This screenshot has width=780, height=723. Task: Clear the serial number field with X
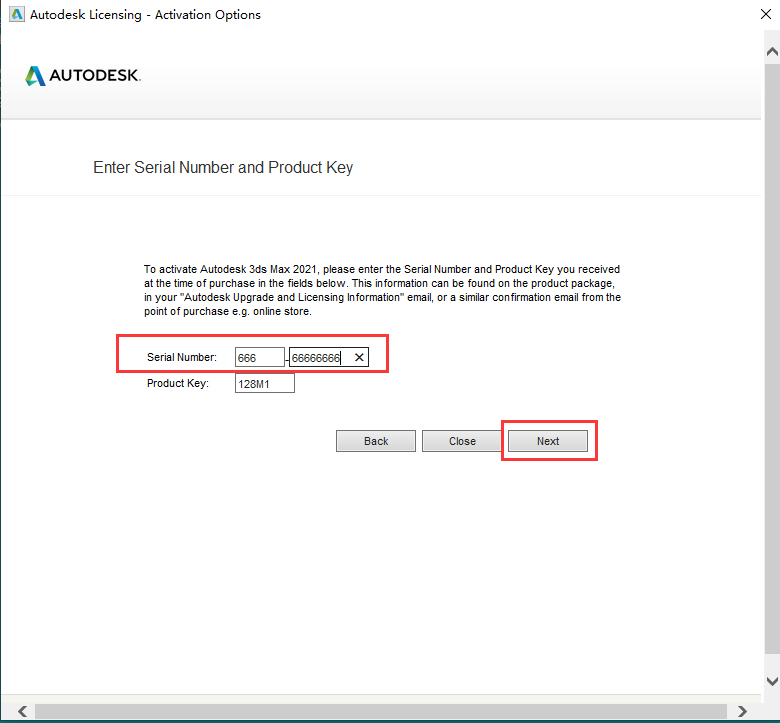(x=359, y=357)
